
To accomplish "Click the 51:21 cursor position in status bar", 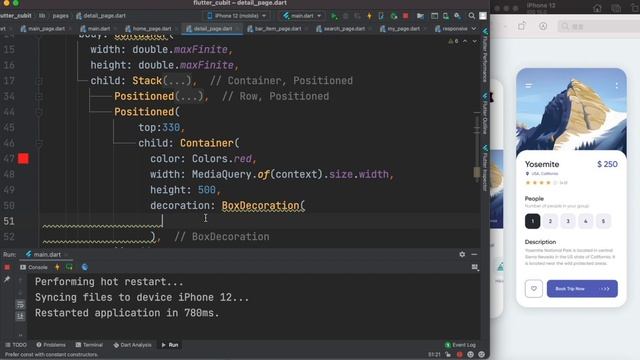I will pyautogui.click(x=434, y=355).
